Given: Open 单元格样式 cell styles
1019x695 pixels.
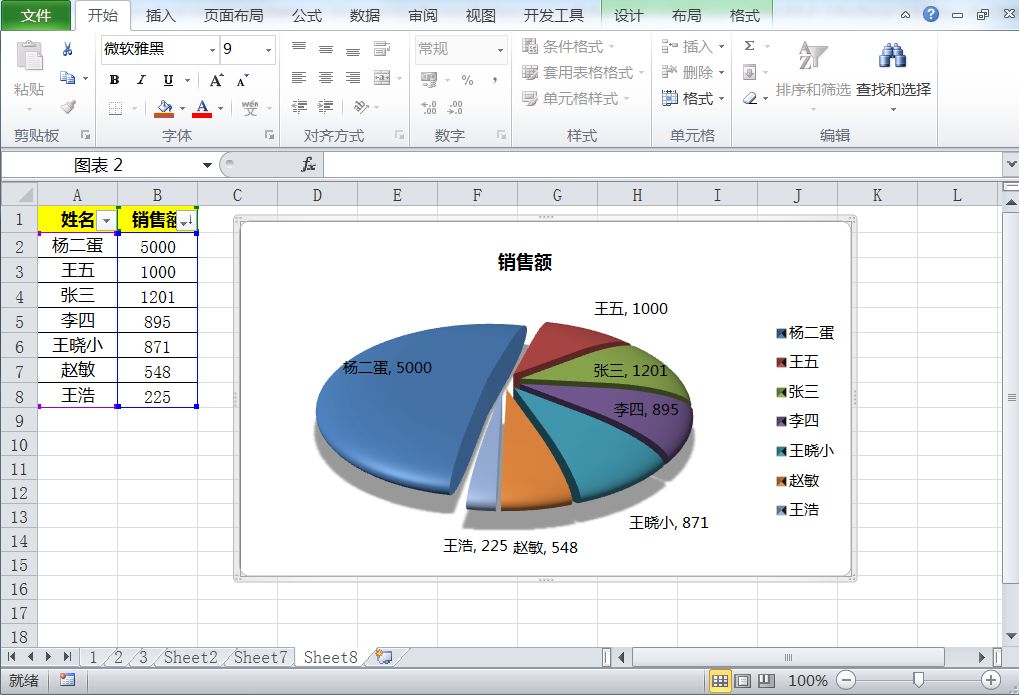Looking at the screenshot, I should click(x=576, y=99).
